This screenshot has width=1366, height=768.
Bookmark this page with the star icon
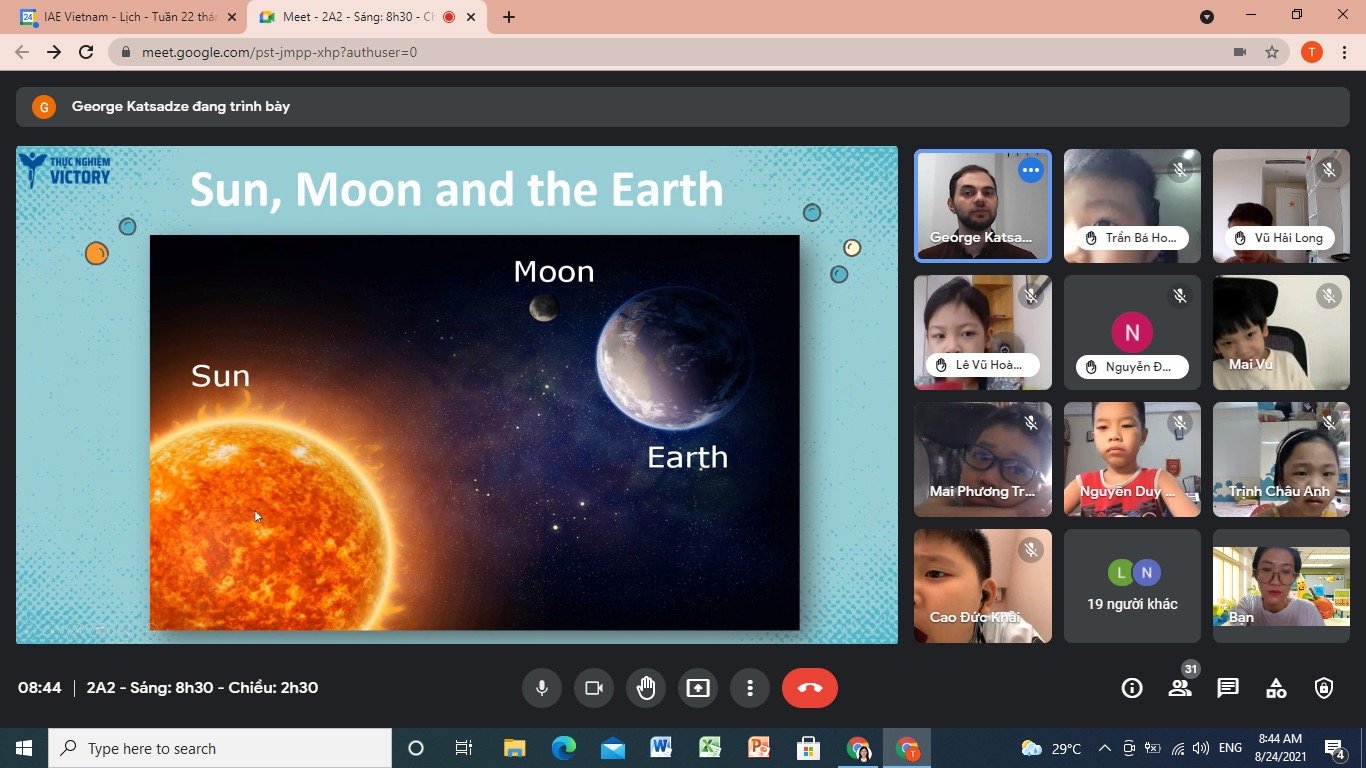pyautogui.click(x=1272, y=52)
